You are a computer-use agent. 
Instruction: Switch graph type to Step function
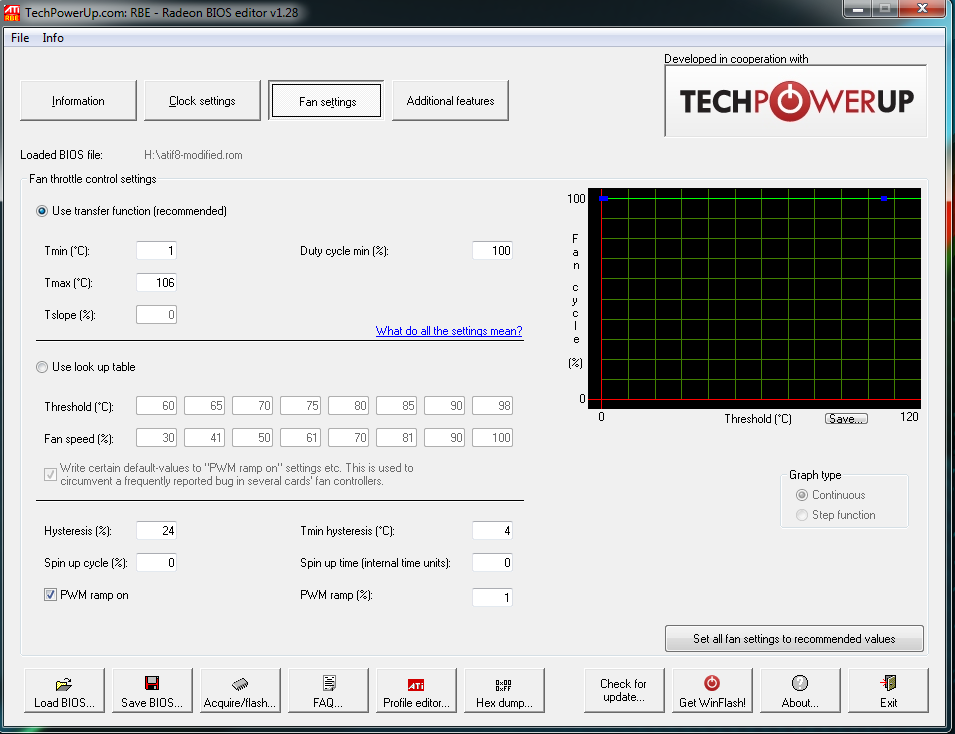click(x=802, y=515)
